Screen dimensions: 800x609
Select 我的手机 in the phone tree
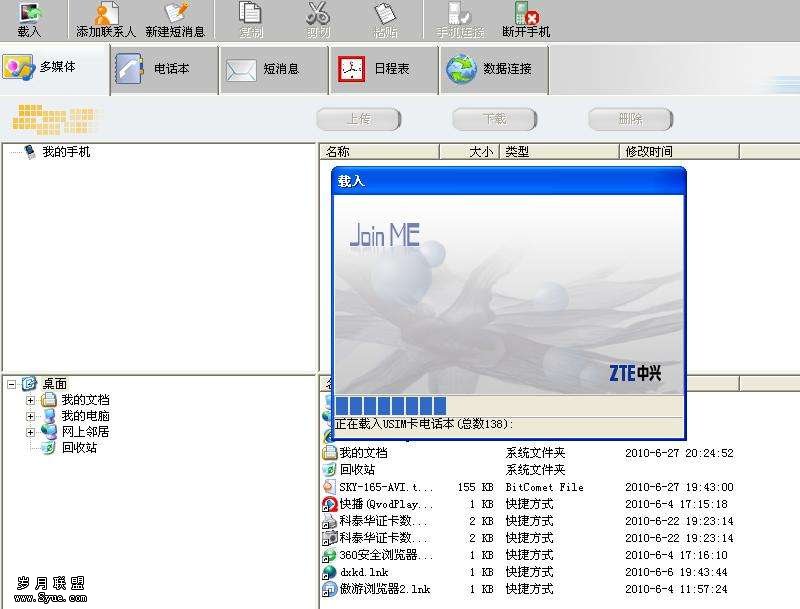66,152
